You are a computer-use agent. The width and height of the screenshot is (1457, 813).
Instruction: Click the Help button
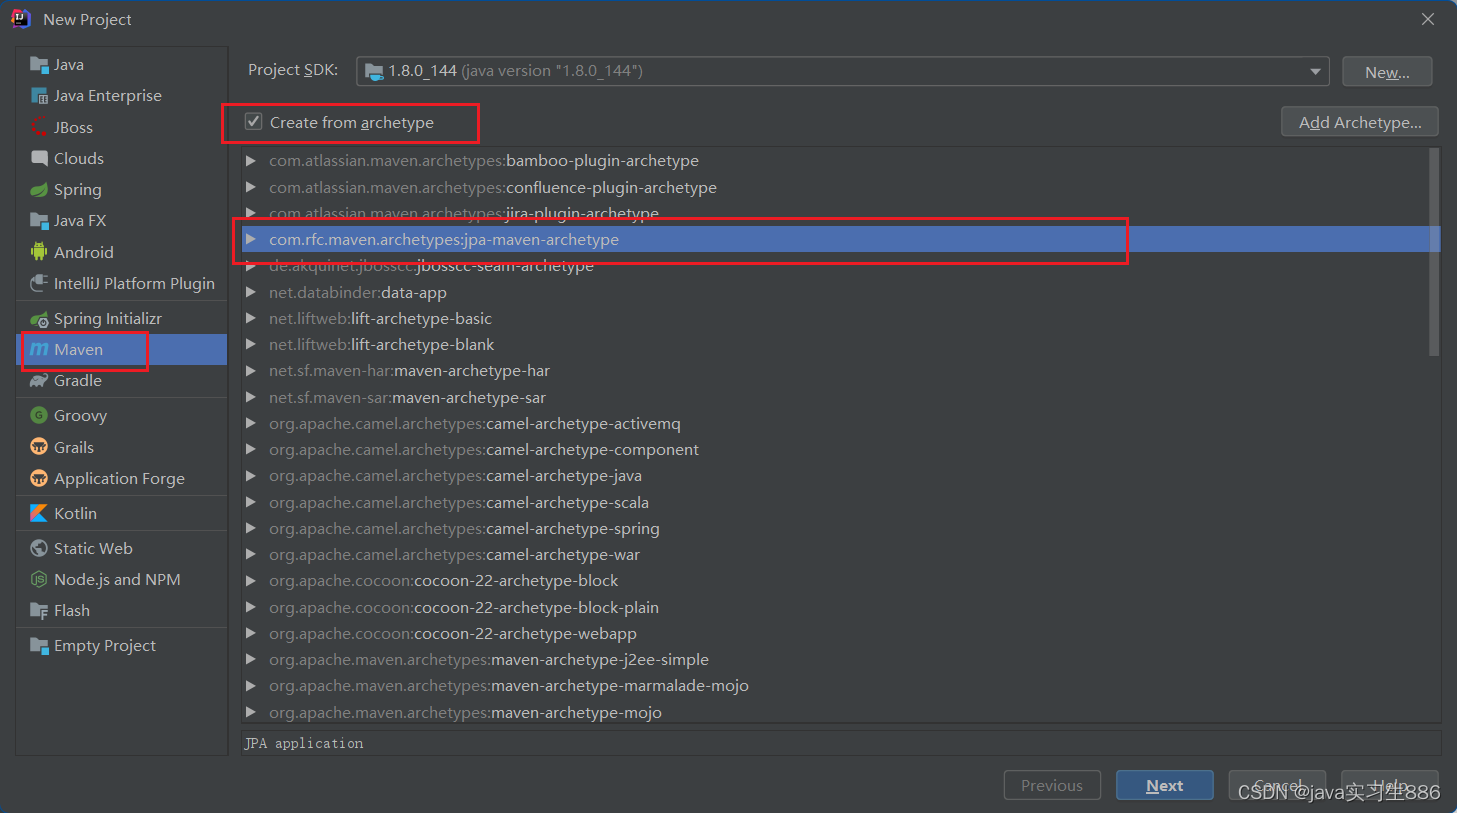click(x=1390, y=785)
